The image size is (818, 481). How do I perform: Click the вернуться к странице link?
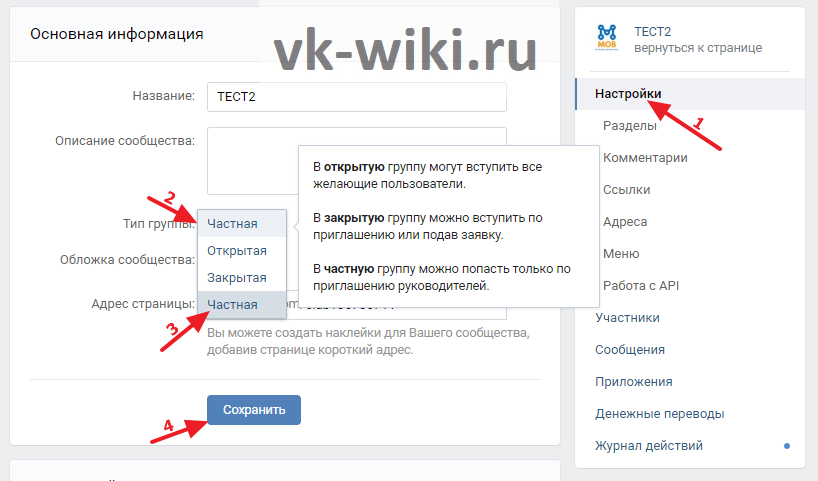pyautogui.click(x=698, y=48)
